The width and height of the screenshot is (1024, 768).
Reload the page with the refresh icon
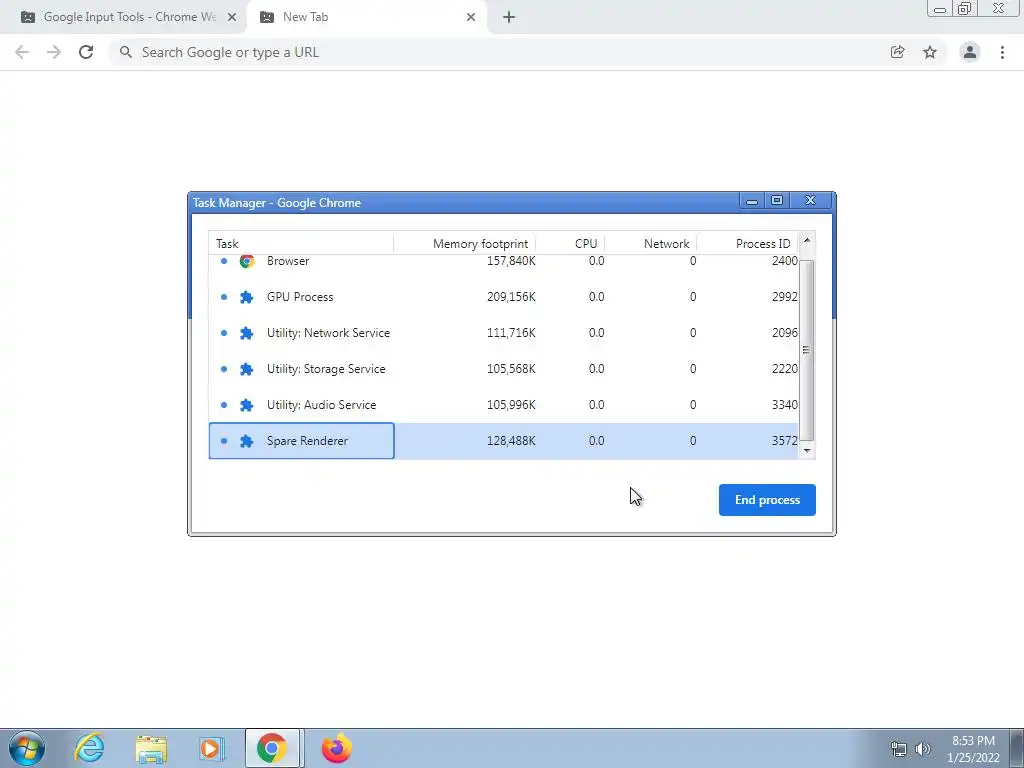point(86,52)
